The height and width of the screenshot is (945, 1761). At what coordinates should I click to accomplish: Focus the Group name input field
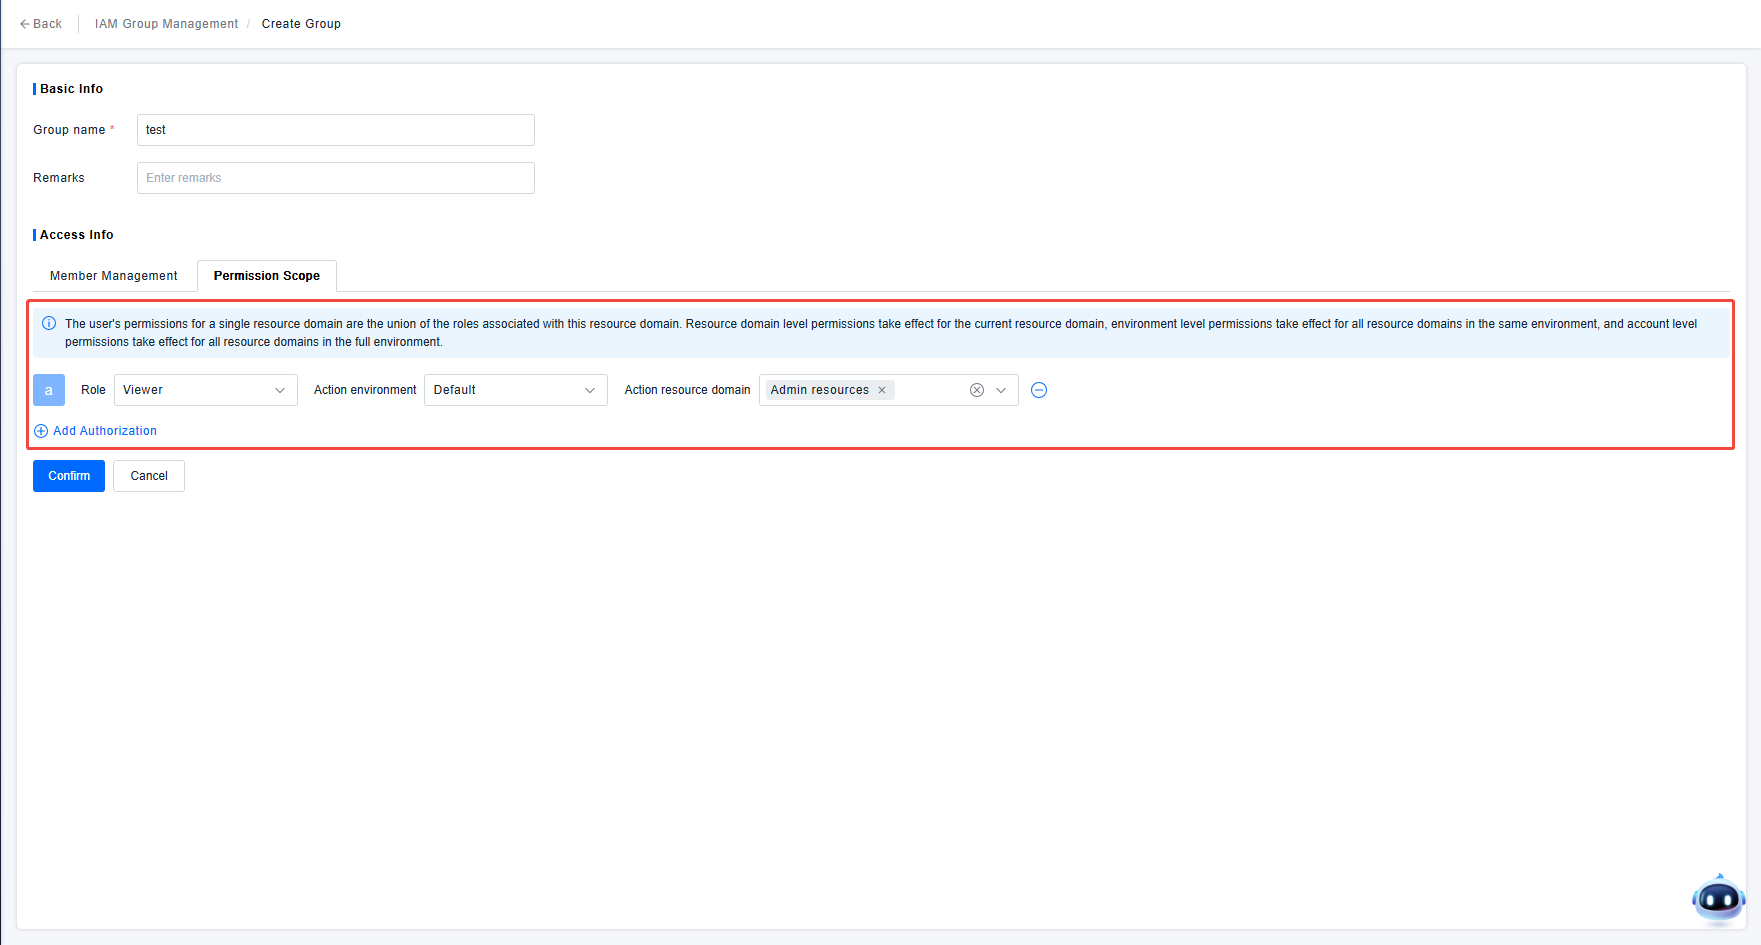335,130
